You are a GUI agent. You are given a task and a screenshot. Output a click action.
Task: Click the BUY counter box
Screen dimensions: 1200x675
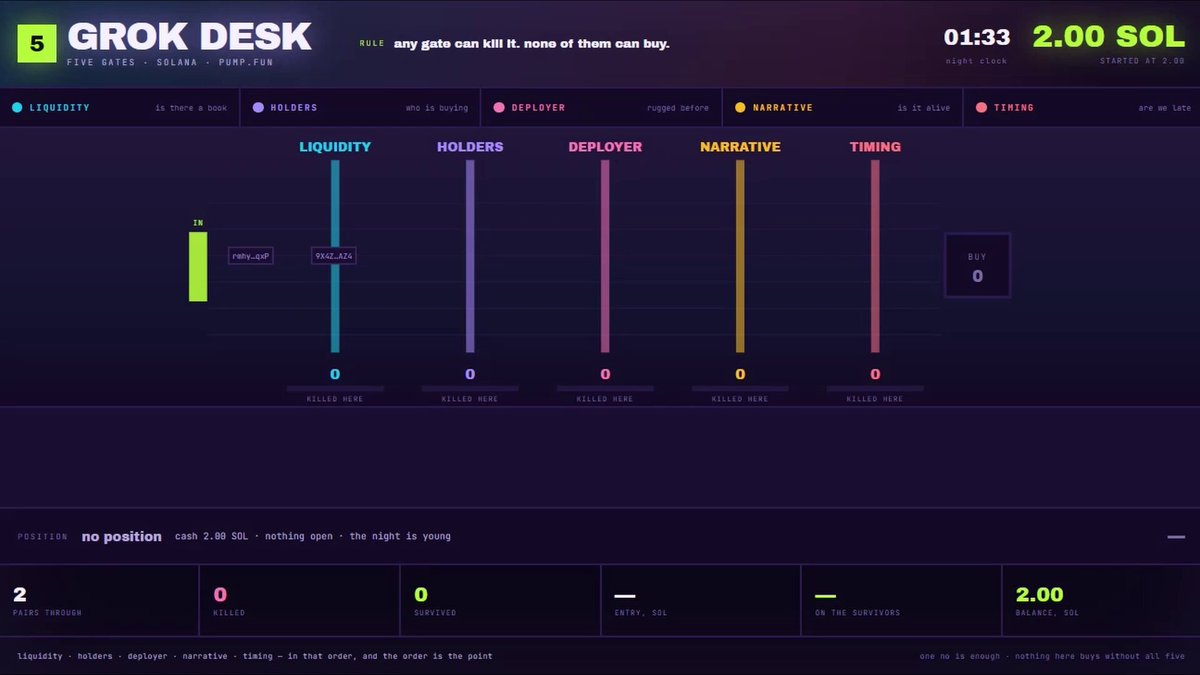tap(977, 266)
